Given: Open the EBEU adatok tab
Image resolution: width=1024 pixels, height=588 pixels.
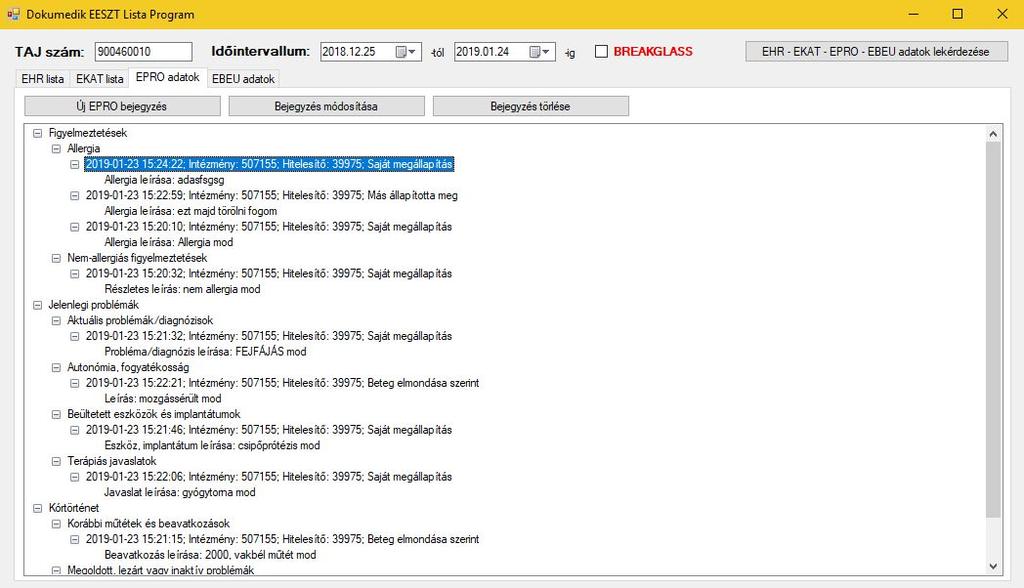Looking at the screenshot, I should (244, 79).
